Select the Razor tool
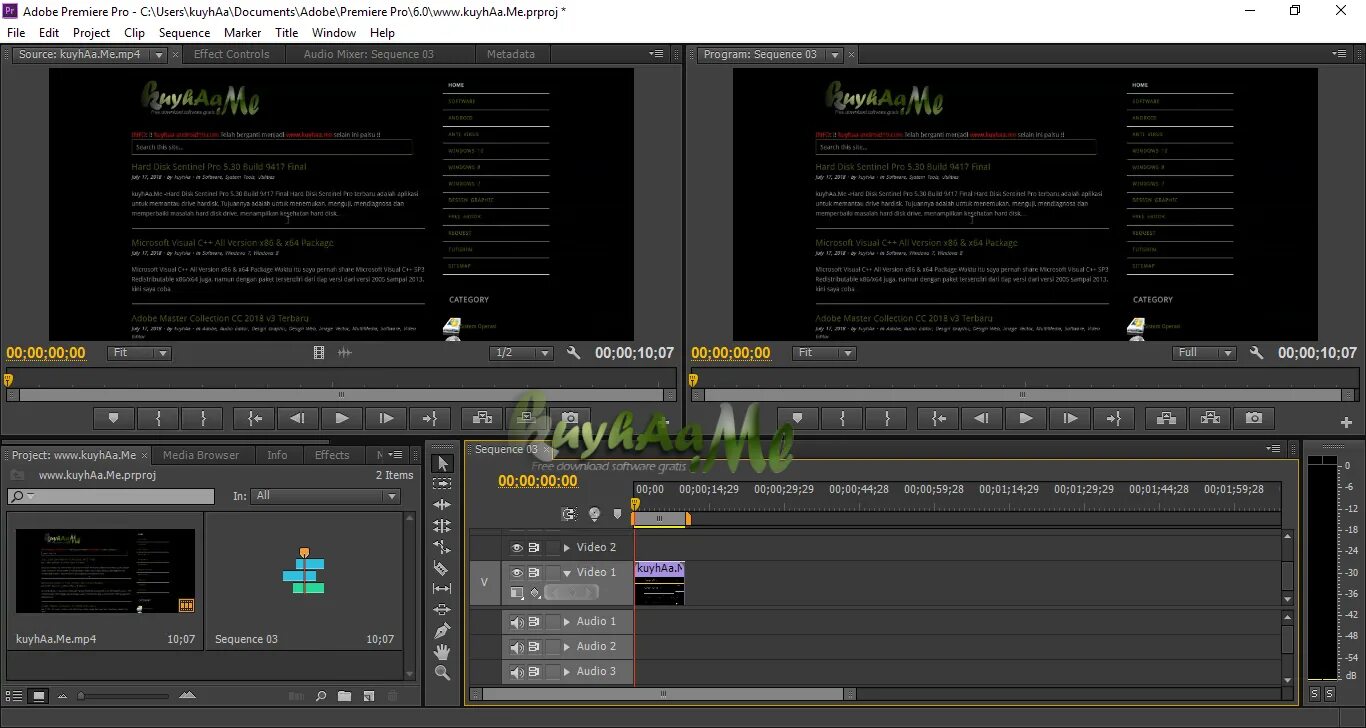 click(x=442, y=568)
